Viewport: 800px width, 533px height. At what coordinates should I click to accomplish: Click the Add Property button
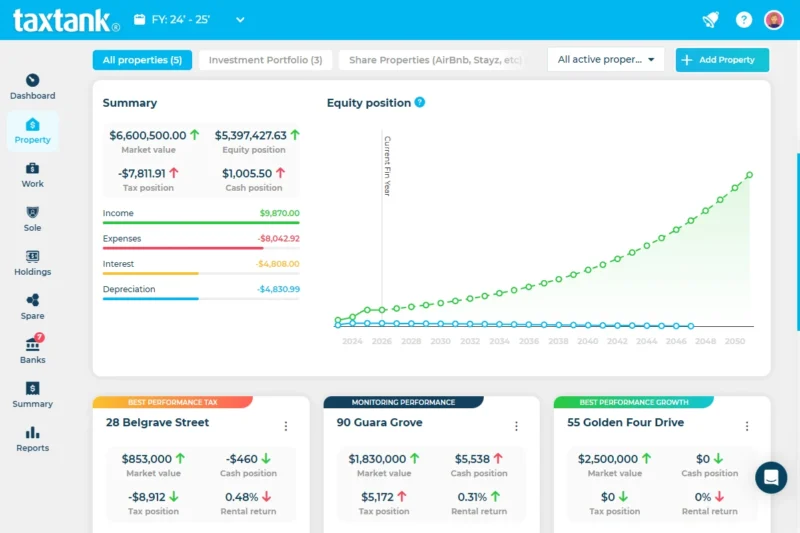click(722, 60)
